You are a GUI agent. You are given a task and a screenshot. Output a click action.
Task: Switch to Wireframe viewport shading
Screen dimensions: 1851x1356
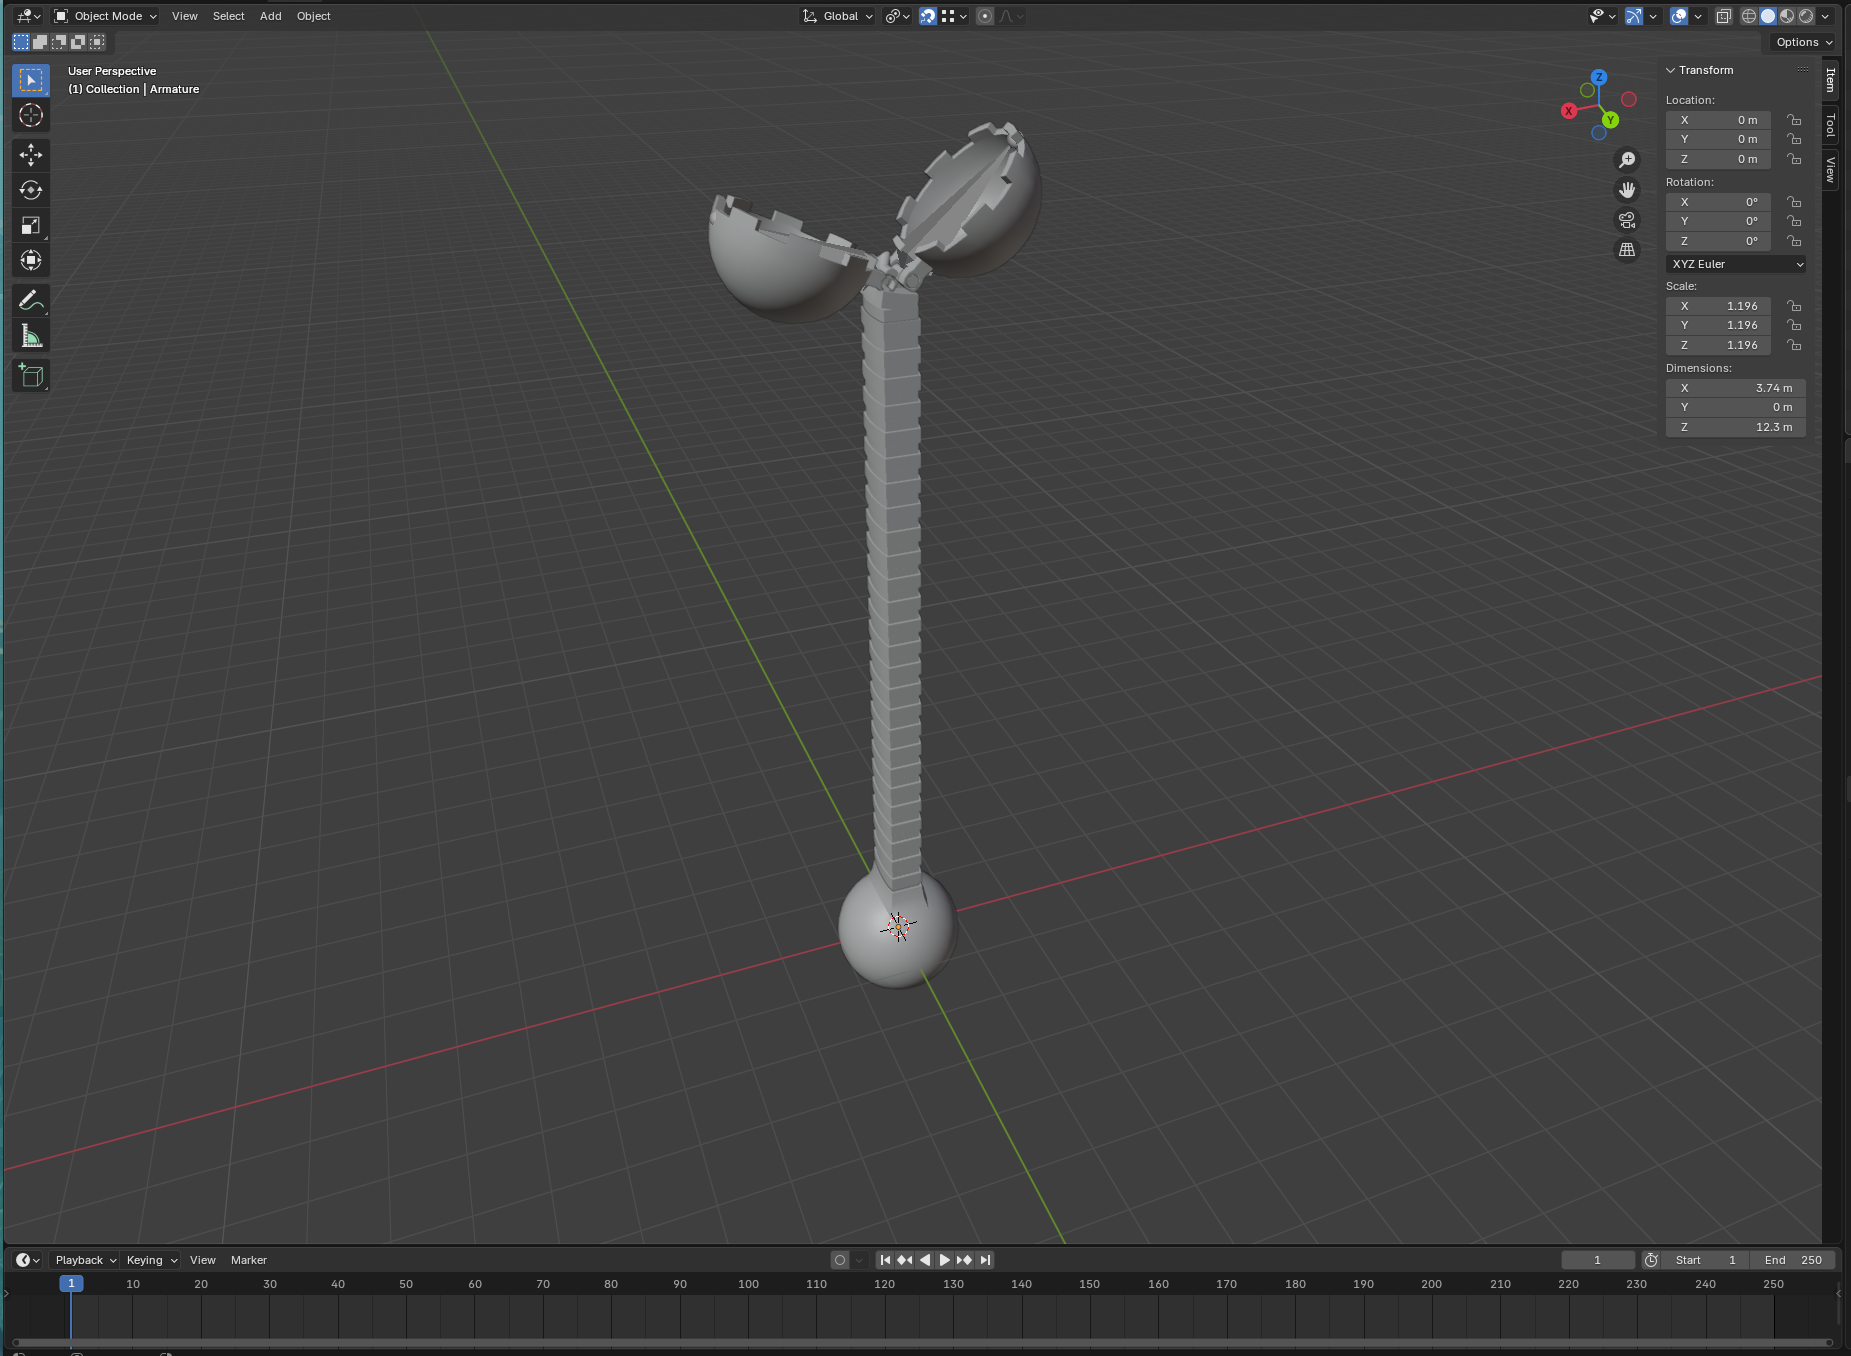coord(1749,16)
